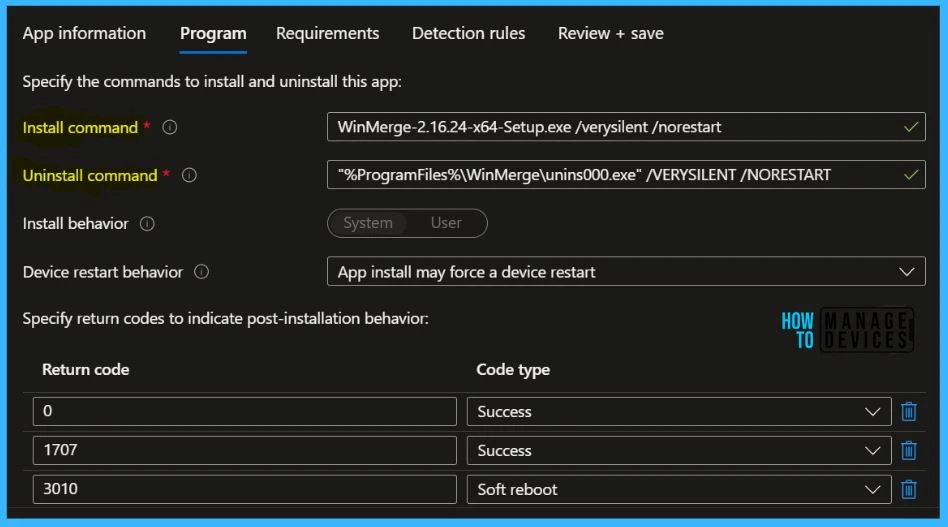Edit the return code field containing 1707
Image resolution: width=948 pixels, height=527 pixels.
pos(245,450)
